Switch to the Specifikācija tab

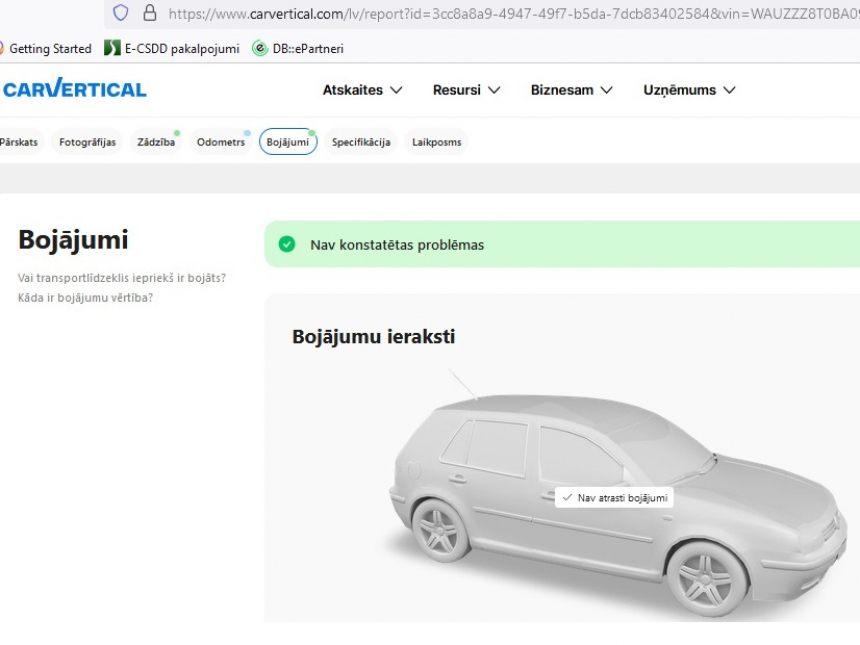coord(361,142)
